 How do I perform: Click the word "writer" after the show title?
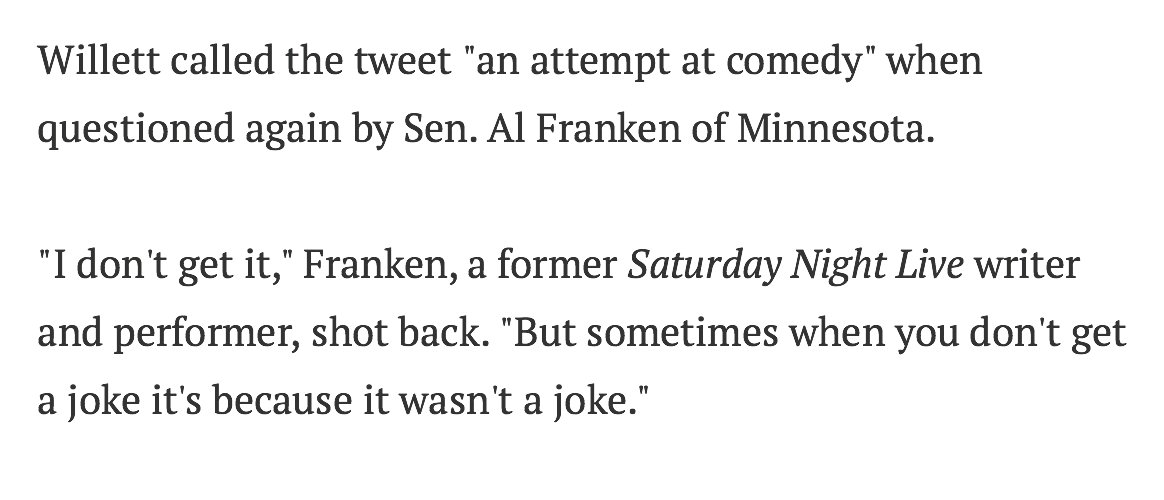click(x=1031, y=270)
